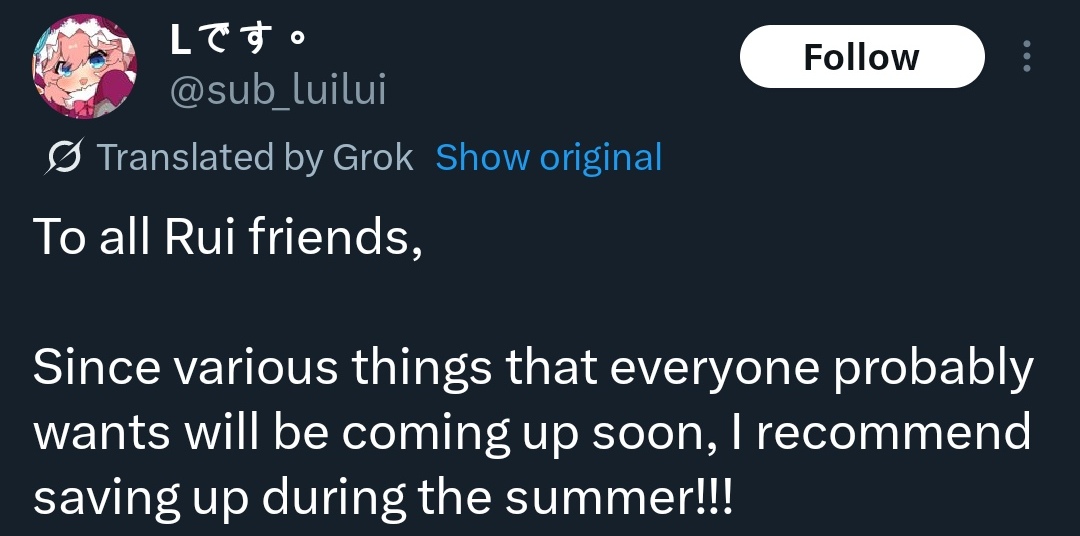Image resolution: width=1080 pixels, height=536 pixels.
Task: Open the three-dot more options menu
Action: [x=1026, y=57]
